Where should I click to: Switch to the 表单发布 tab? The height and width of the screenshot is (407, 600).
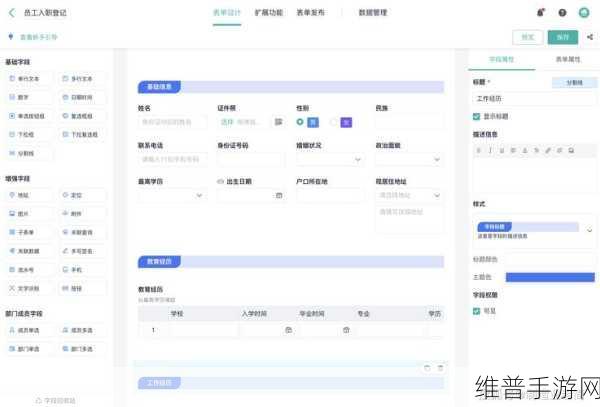(x=310, y=13)
